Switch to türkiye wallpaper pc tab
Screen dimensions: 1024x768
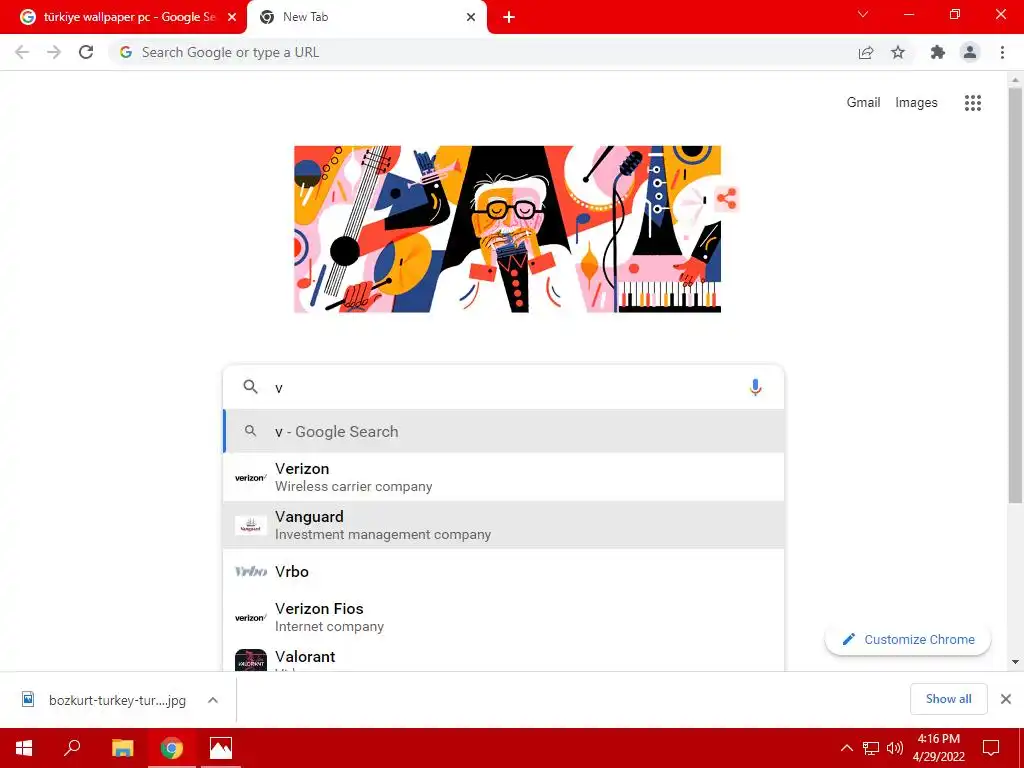[124, 18]
